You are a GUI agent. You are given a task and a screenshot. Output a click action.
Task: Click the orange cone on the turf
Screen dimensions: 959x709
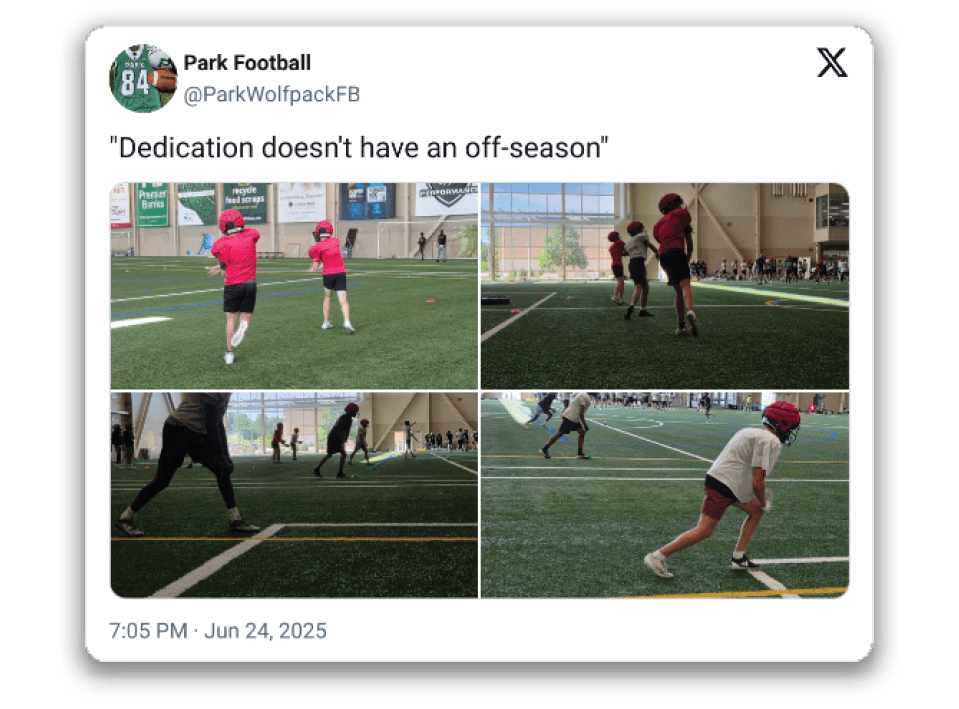(431, 300)
